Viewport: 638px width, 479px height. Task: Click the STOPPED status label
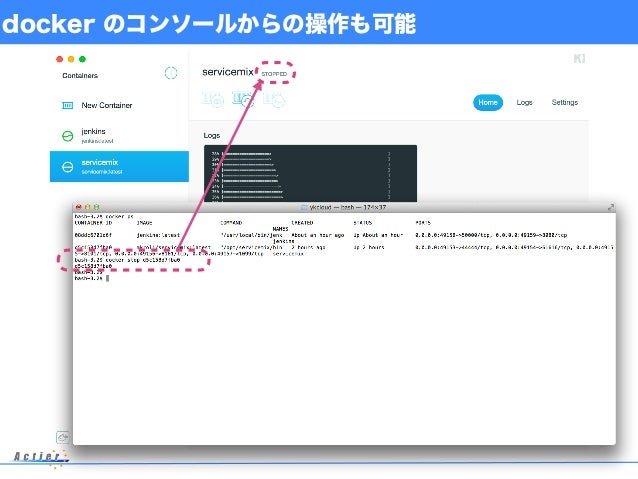(274, 74)
